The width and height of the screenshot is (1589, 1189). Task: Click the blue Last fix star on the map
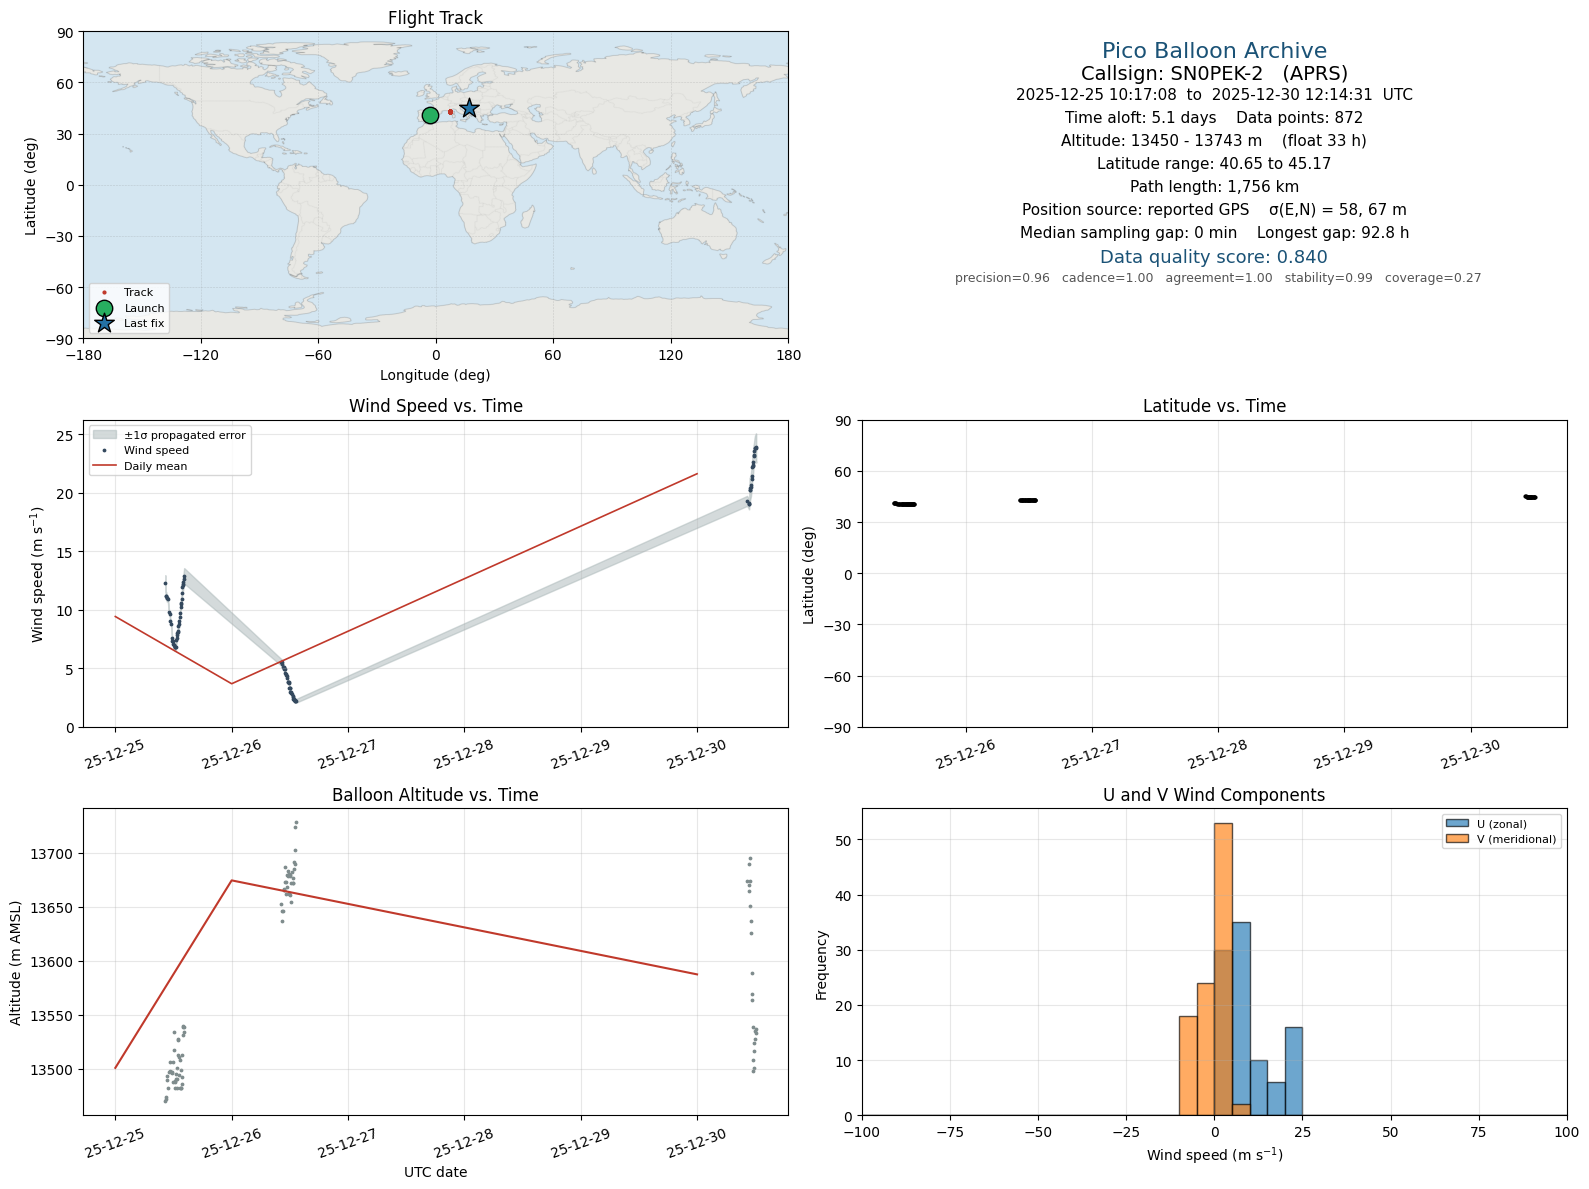click(469, 108)
